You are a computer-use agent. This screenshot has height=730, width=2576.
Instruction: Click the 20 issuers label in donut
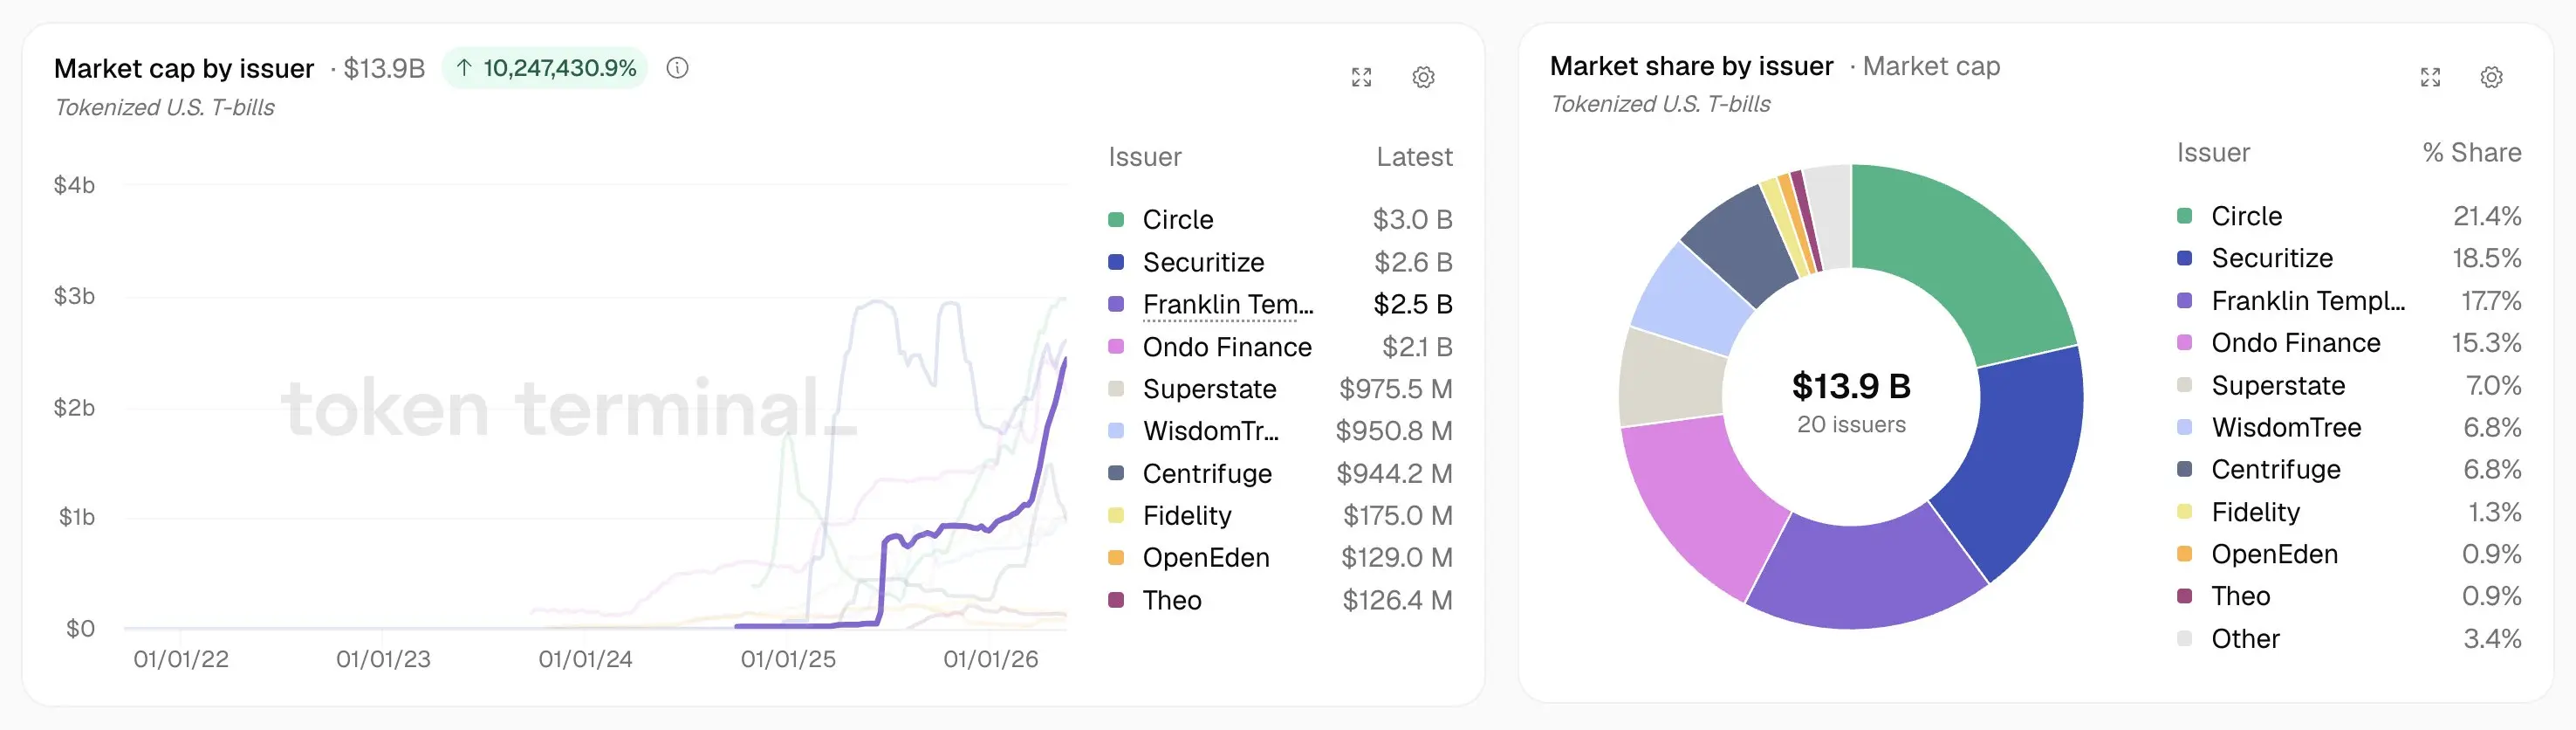coord(1851,425)
